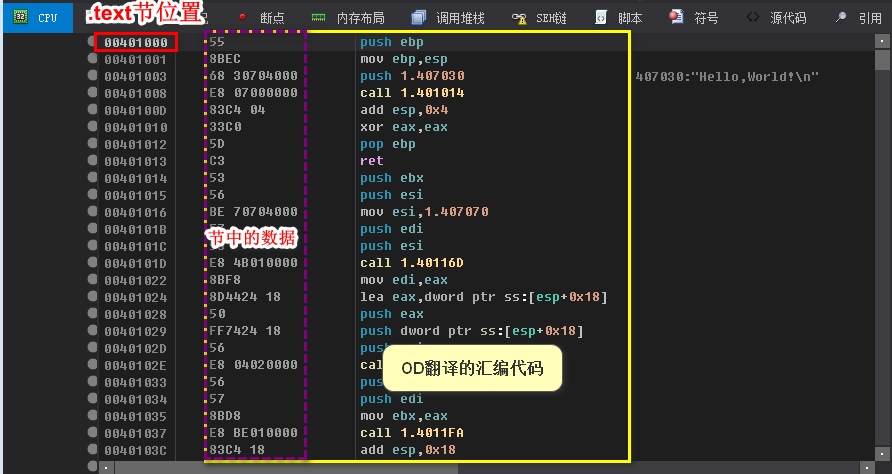The width and height of the screenshot is (892, 474).
Task: Open the 断点 breakpoints tab
Action: 262,18
